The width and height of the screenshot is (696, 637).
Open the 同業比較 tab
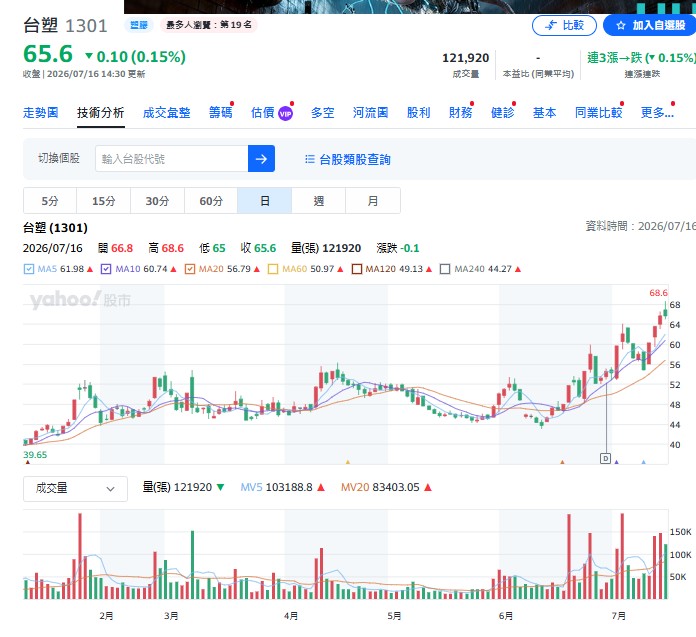[598, 113]
